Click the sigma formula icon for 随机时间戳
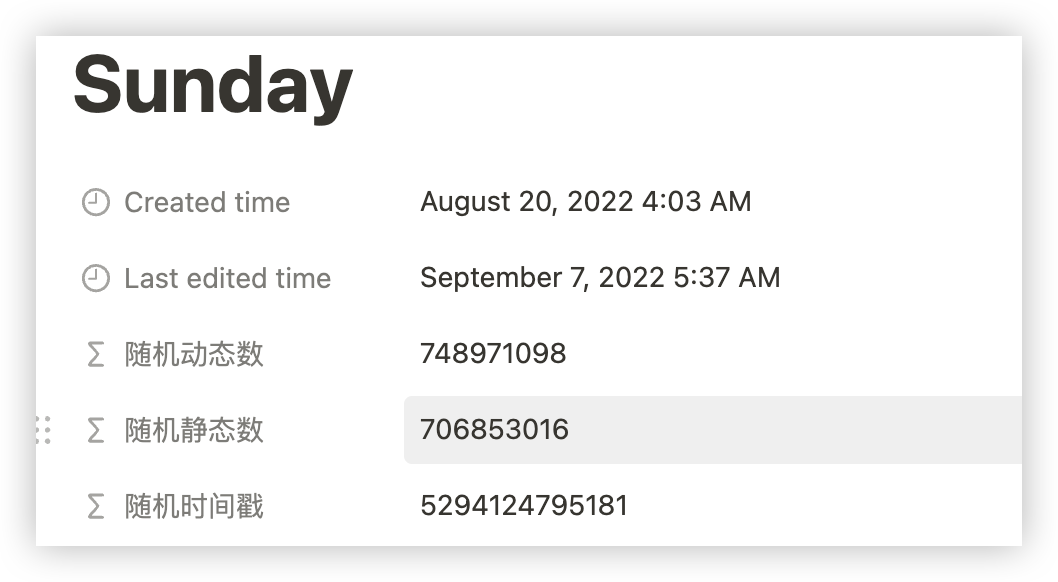The height and width of the screenshot is (582, 1058). pyautogui.click(x=95, y=506)
